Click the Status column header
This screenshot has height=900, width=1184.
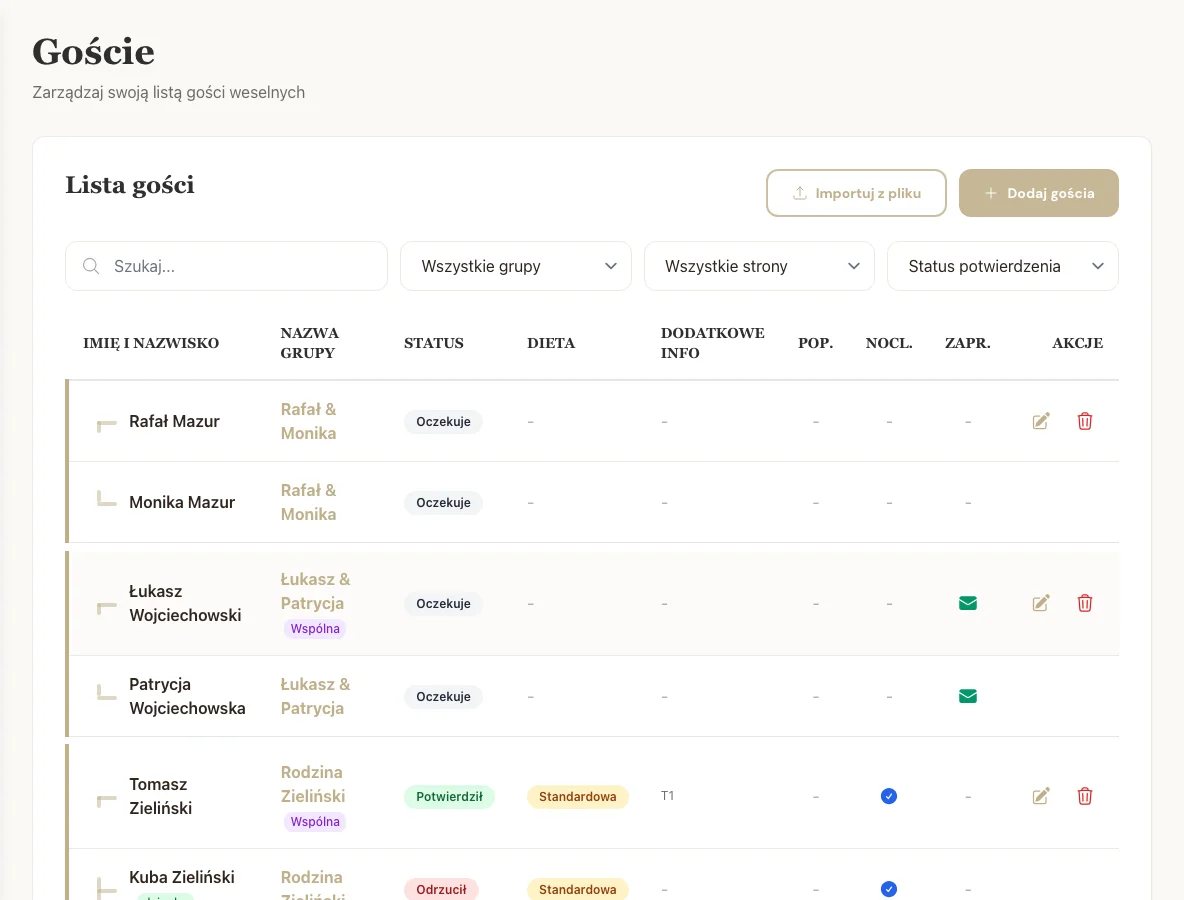[x=434, y=343]
